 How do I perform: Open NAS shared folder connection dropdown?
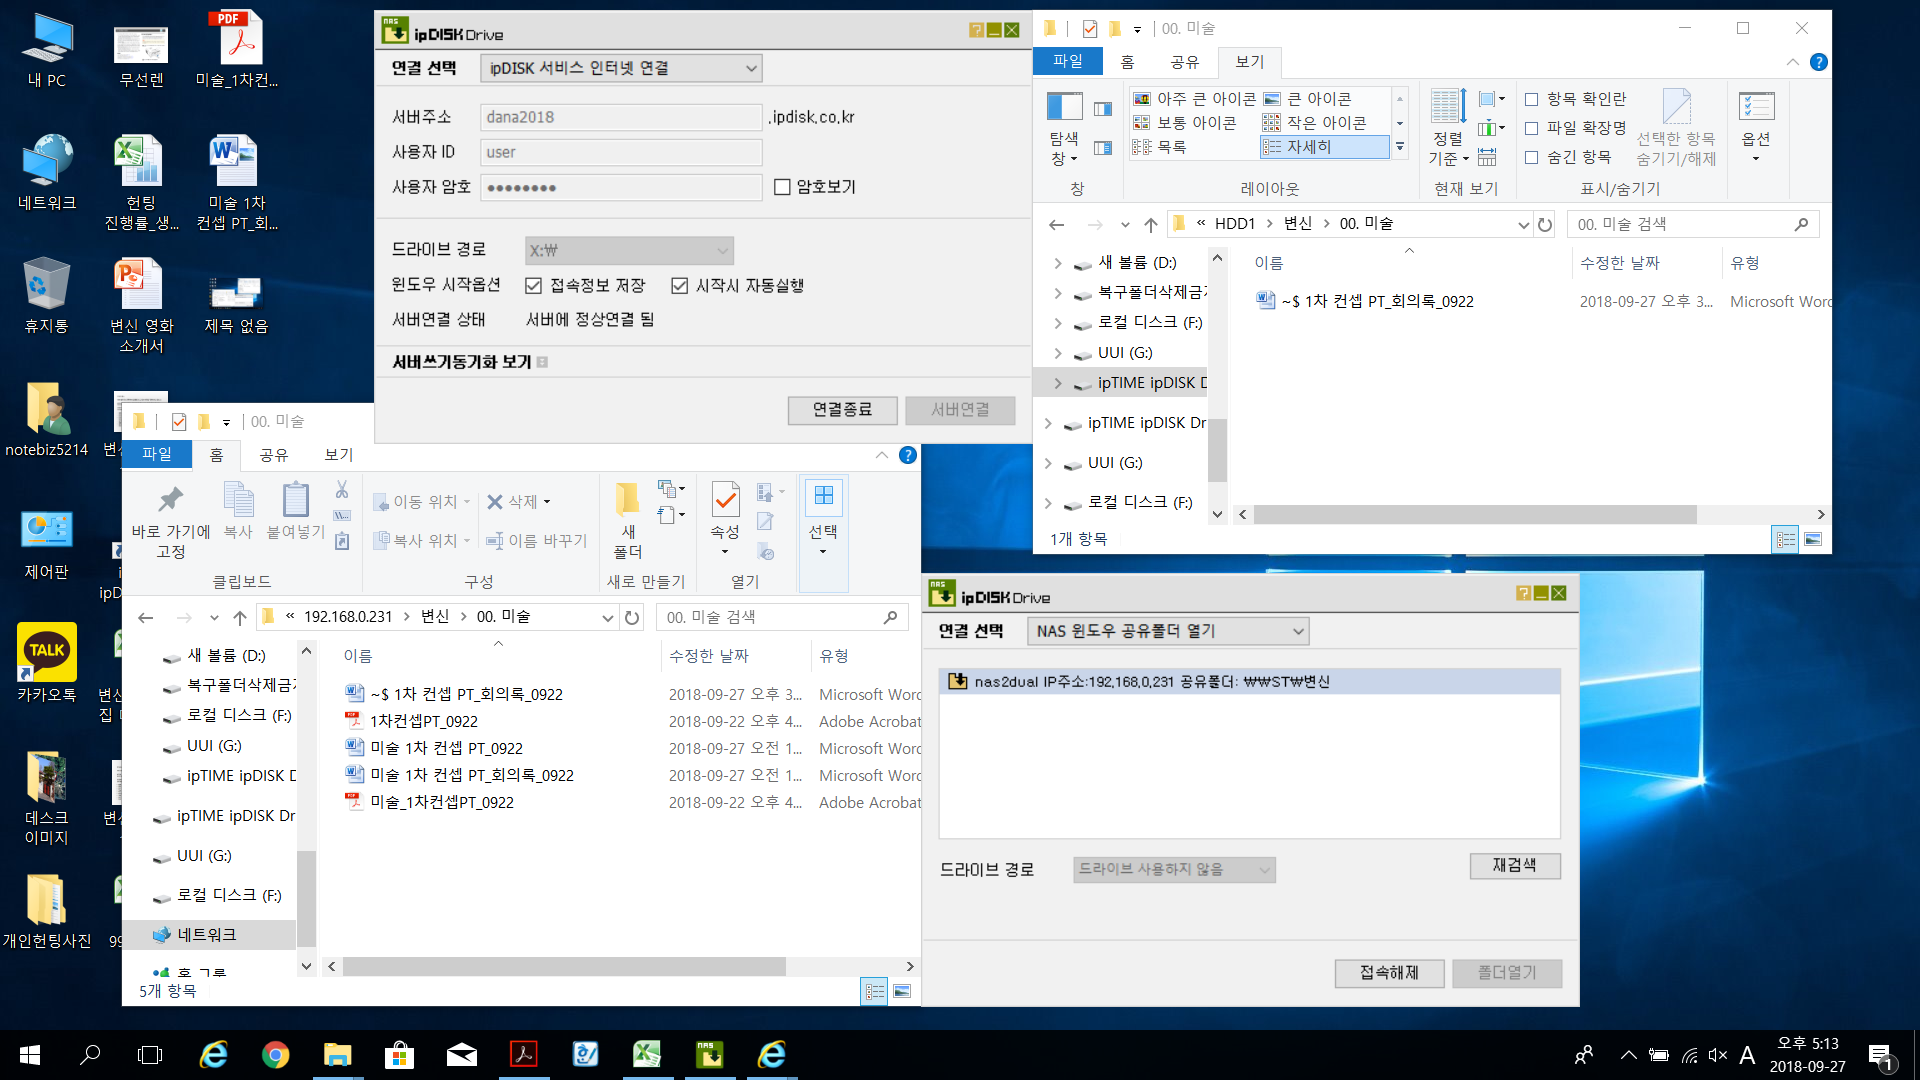[x=1168, y=631]
